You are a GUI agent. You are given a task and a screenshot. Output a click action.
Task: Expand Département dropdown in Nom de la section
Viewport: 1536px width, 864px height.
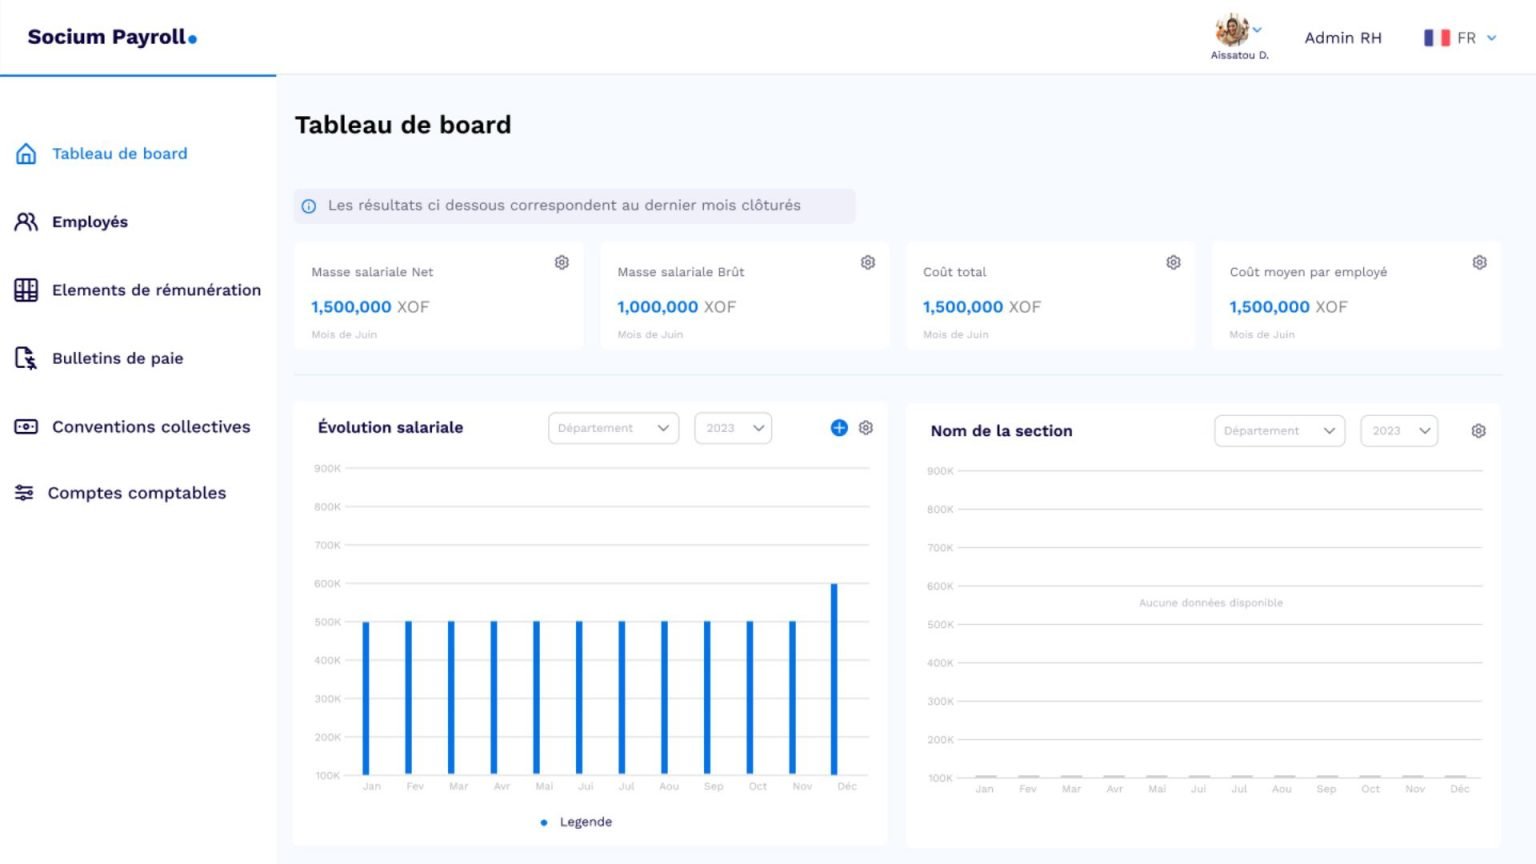coord(1279,431)
